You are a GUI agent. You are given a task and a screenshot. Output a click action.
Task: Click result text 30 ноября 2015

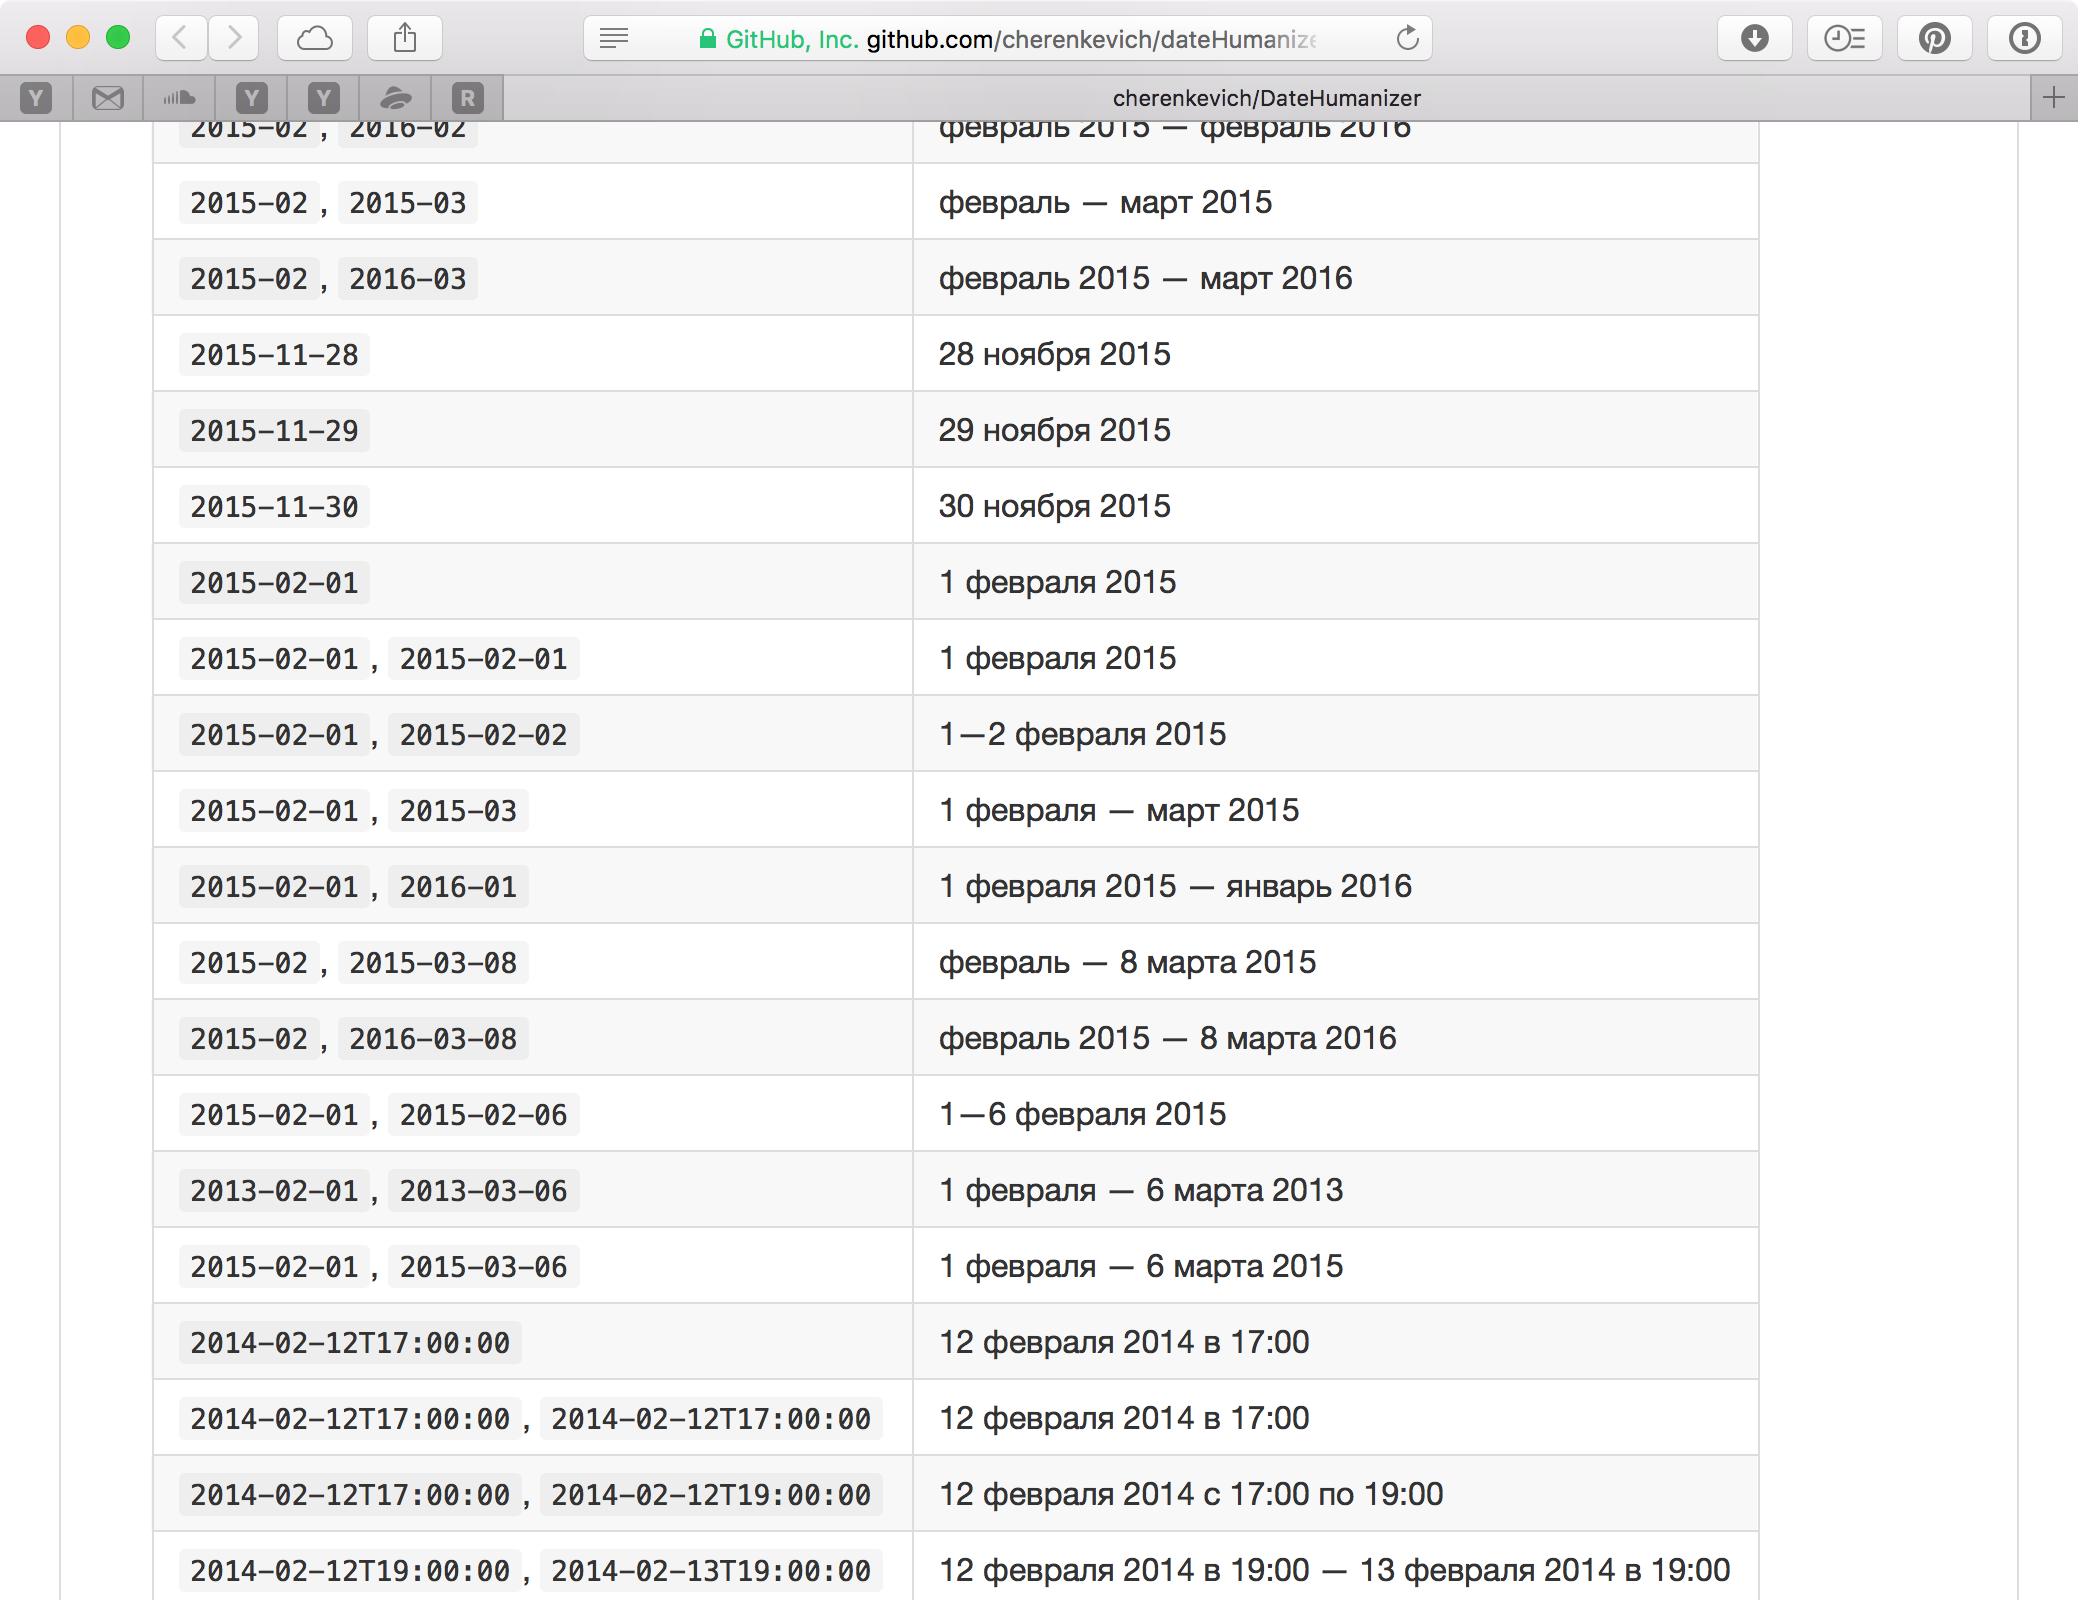[x=1054, y=506]
